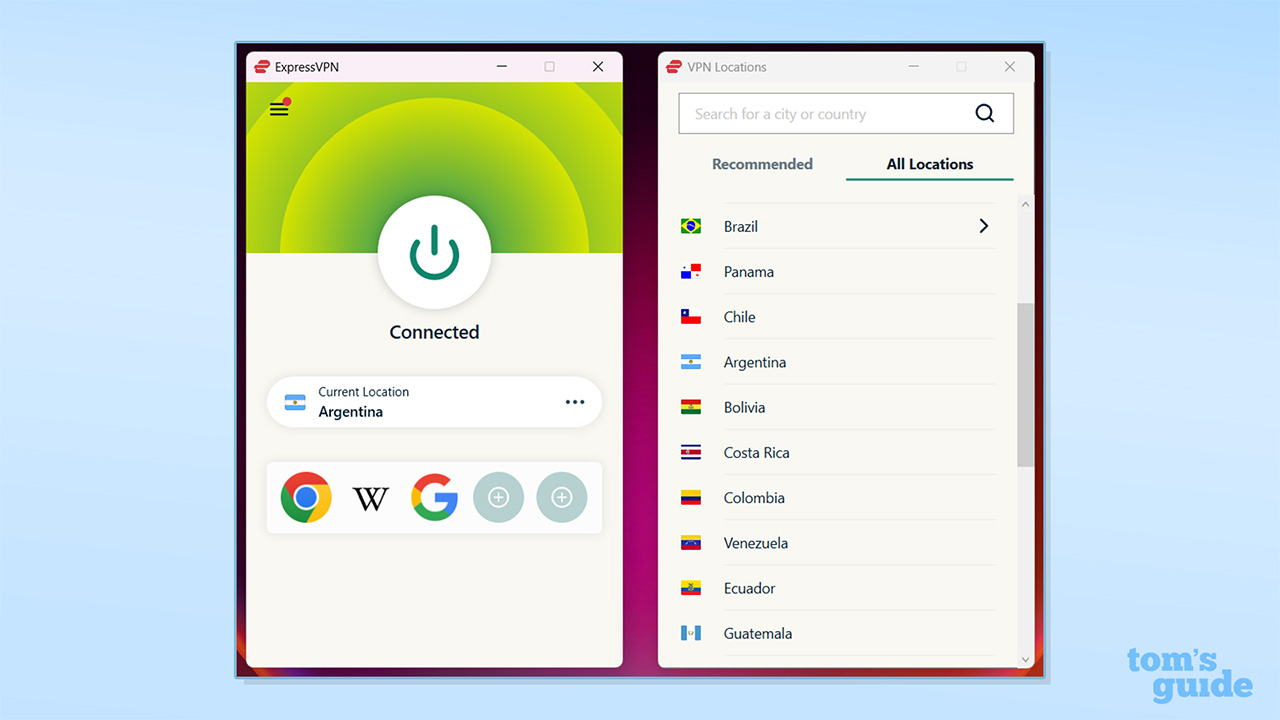Select Costa Rica from the location list
Image resolution: width=1280 pixels, height=720 pixels.
click(x=838, y=452)
